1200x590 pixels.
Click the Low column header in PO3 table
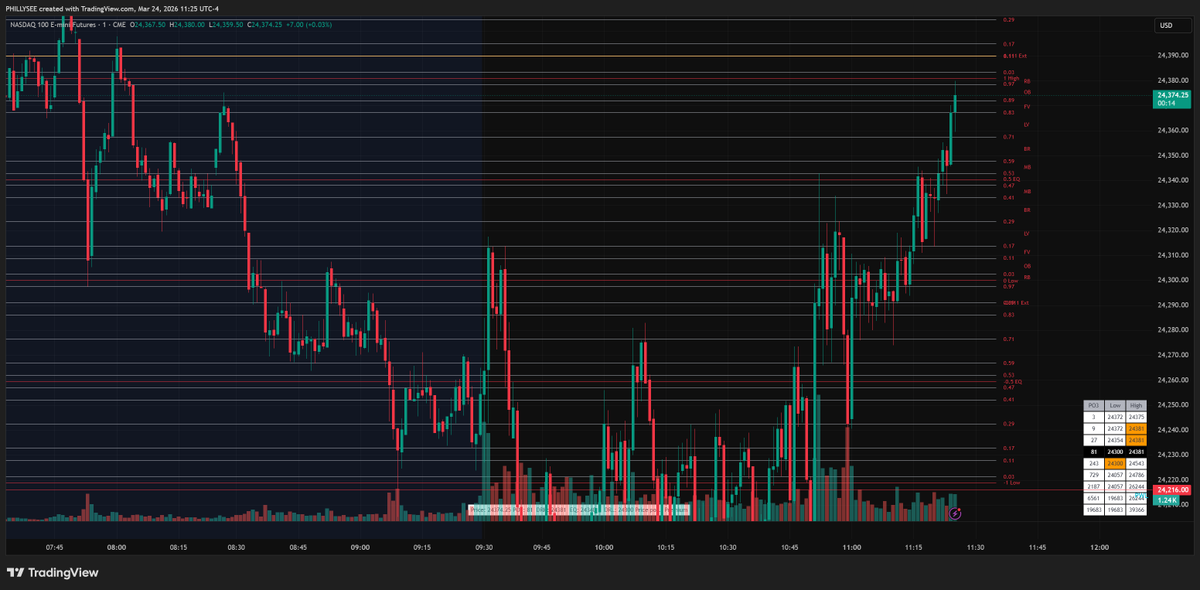click(1114, 405)
